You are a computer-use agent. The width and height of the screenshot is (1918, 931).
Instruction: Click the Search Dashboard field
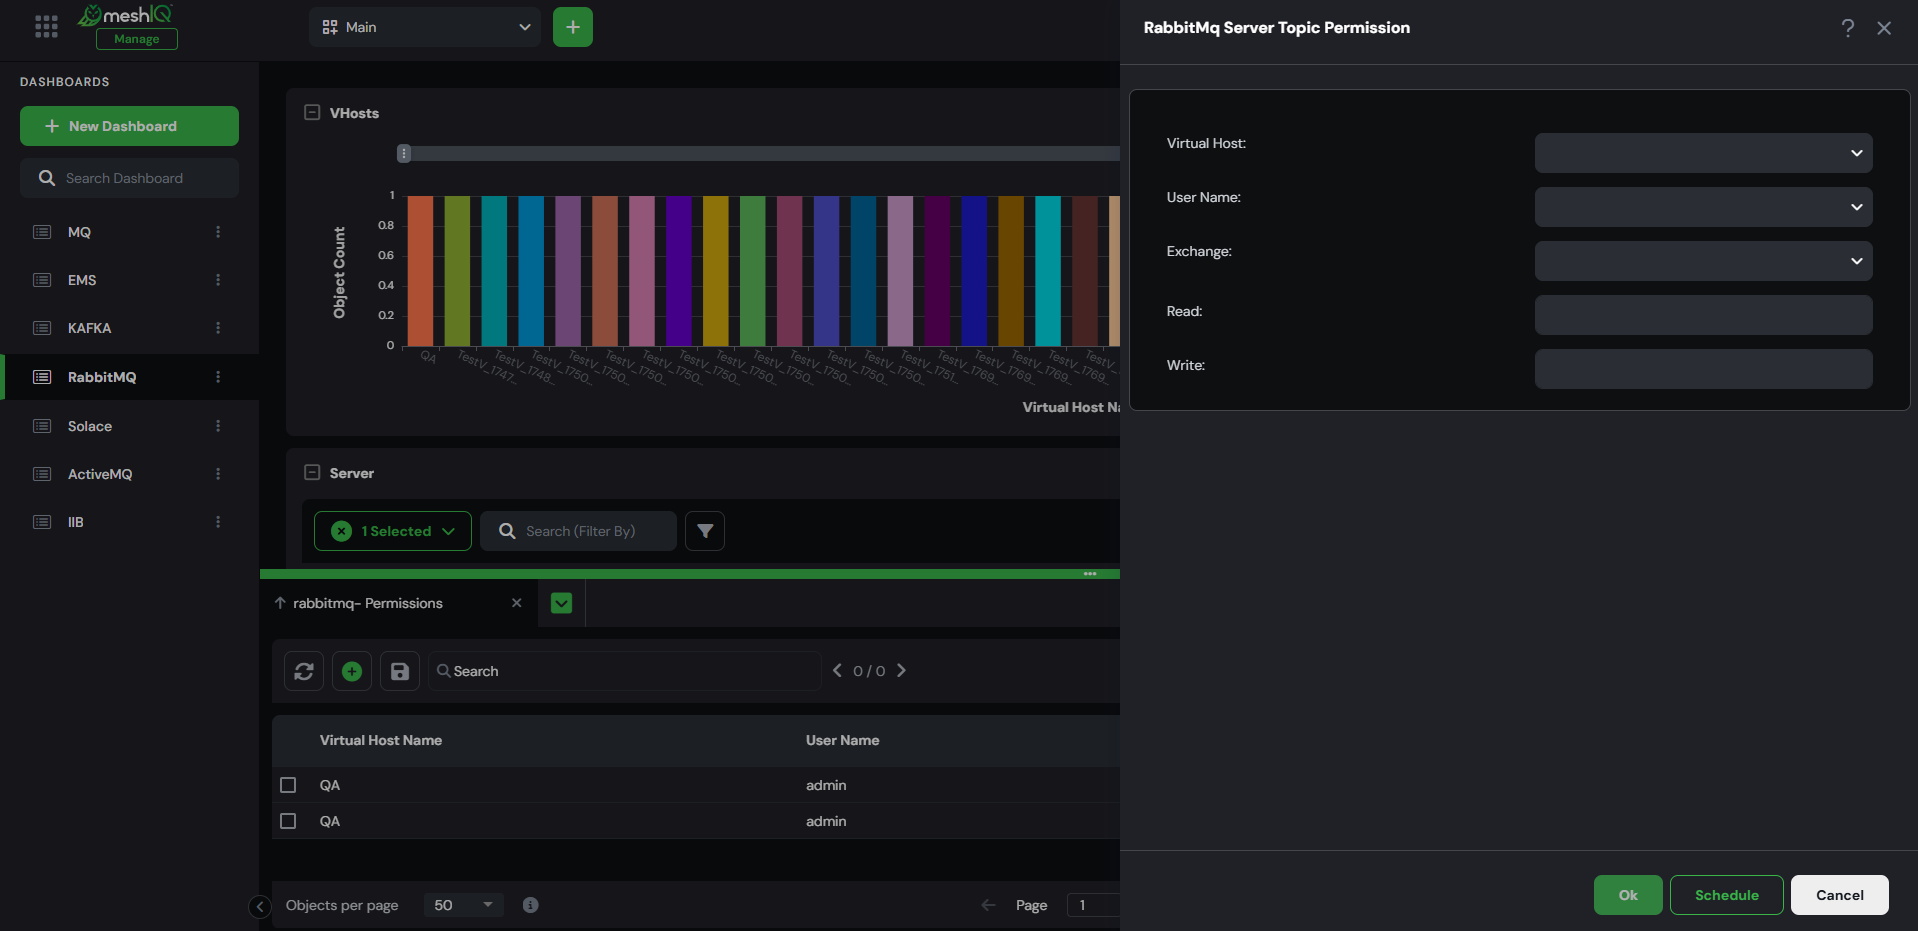[129, 178]
